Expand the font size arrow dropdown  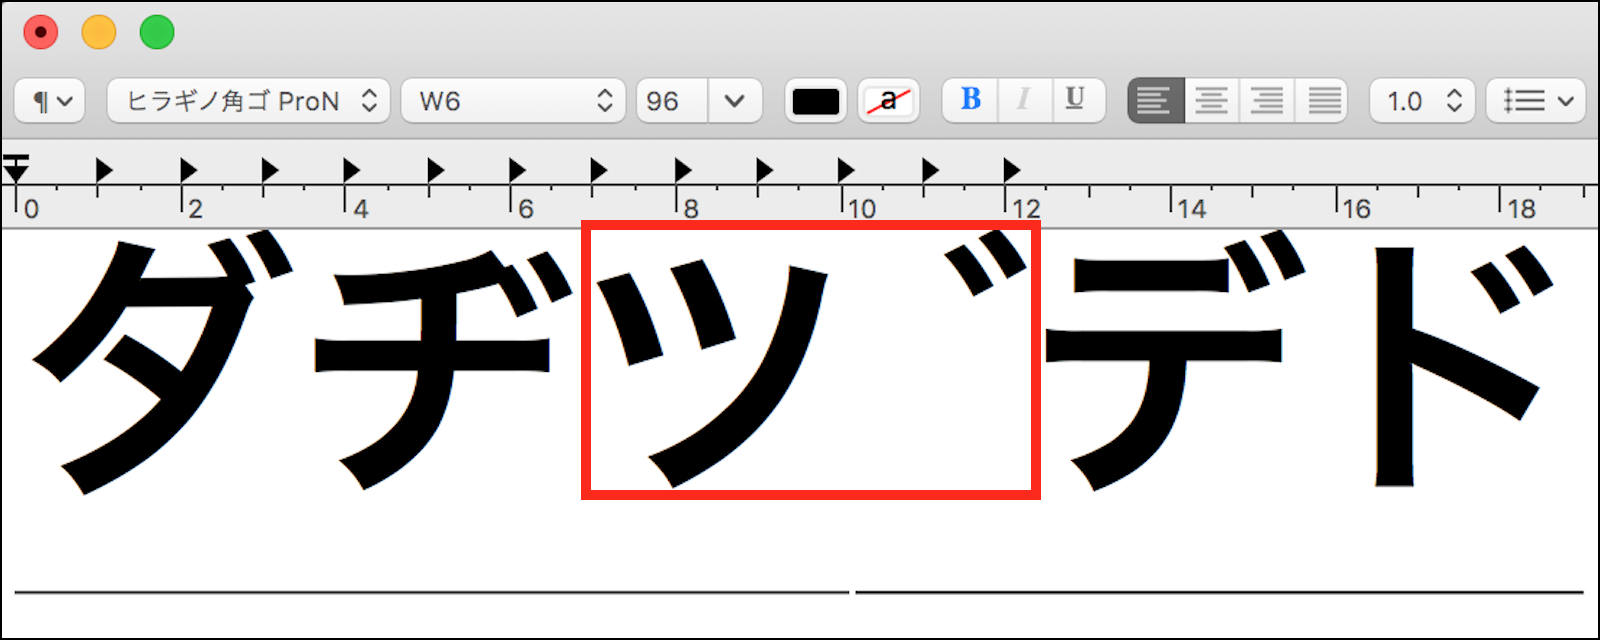pyautogui.click(x=735, y=101)
